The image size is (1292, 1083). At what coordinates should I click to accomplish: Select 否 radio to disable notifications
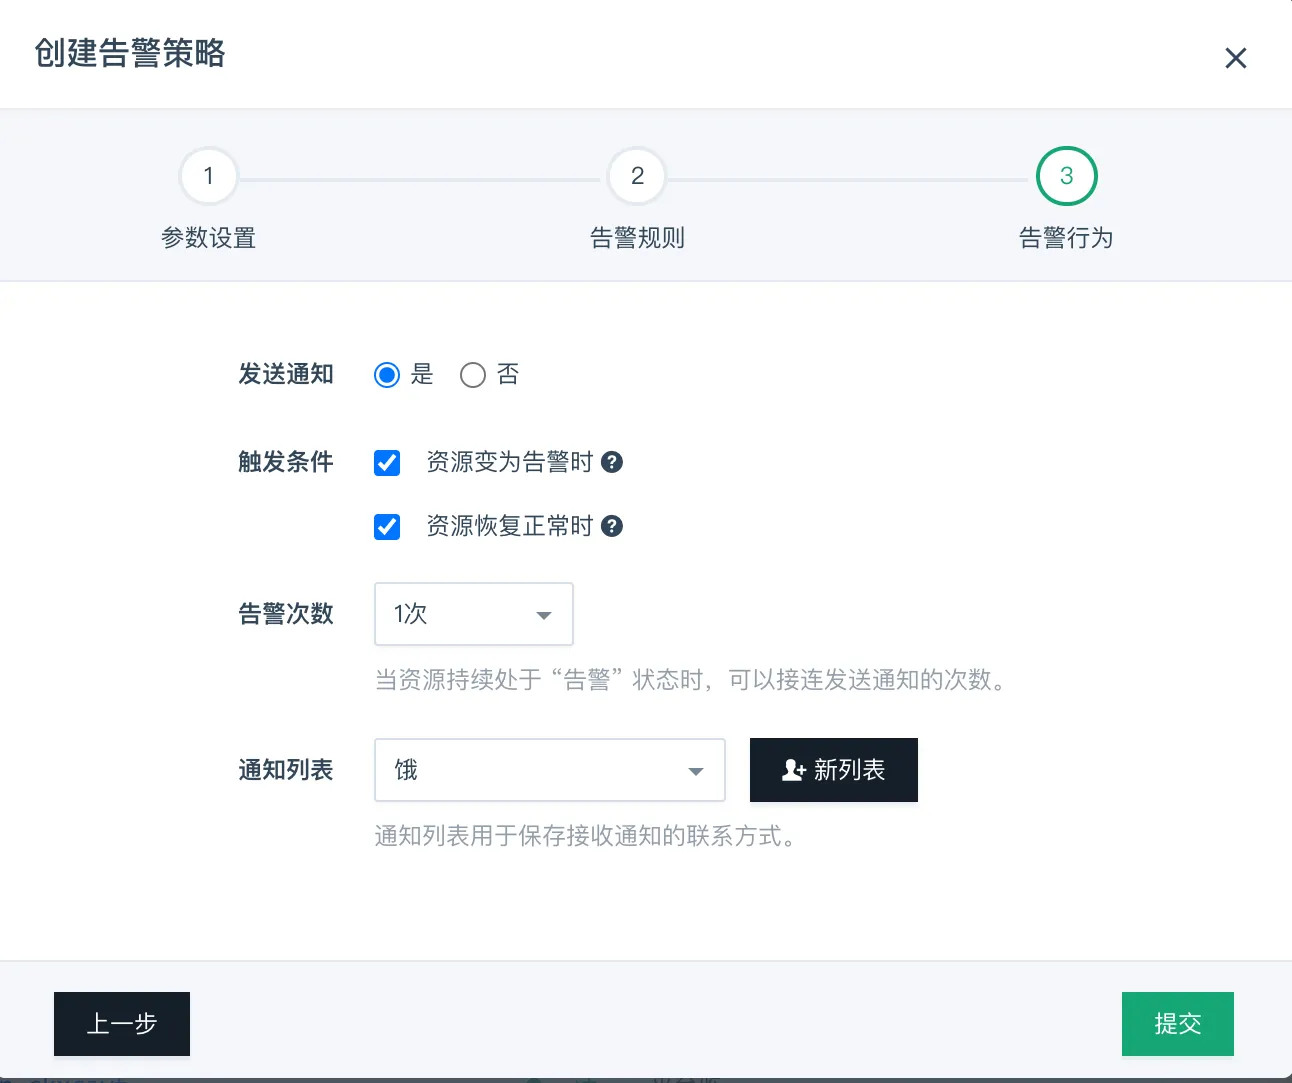click(x=473, y=375)
